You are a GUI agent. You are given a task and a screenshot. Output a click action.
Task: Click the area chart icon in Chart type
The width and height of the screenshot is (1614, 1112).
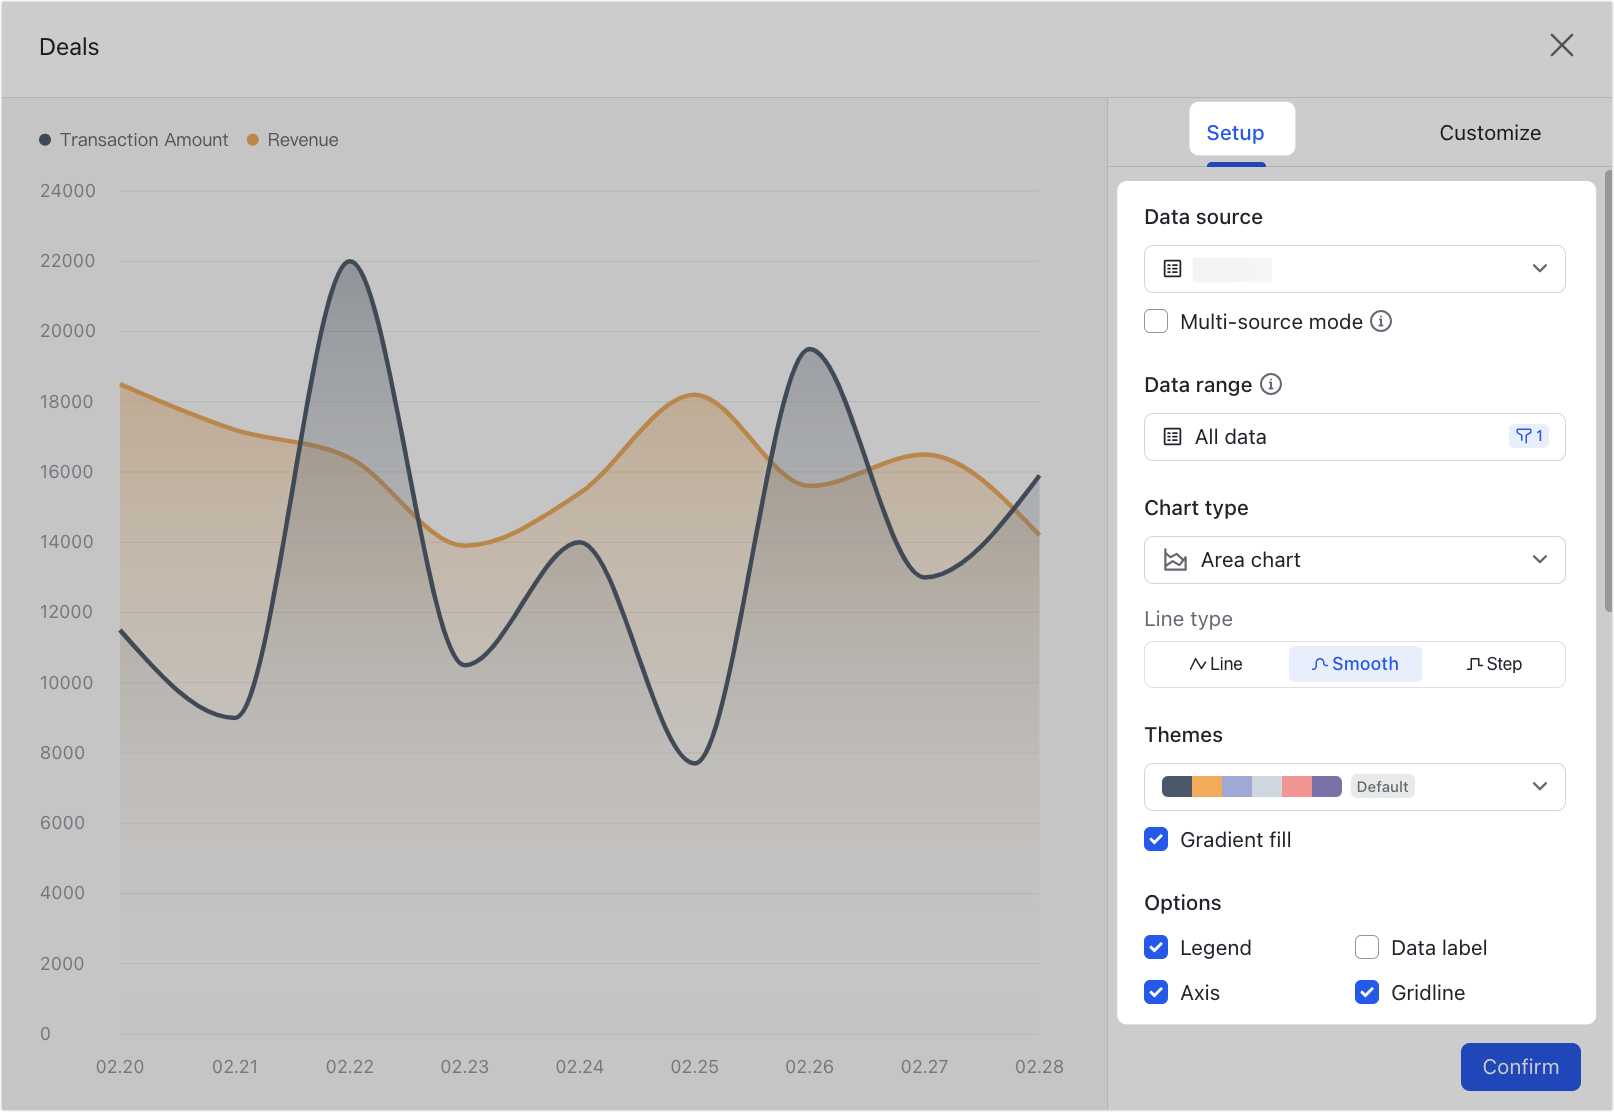(1173, 559)
